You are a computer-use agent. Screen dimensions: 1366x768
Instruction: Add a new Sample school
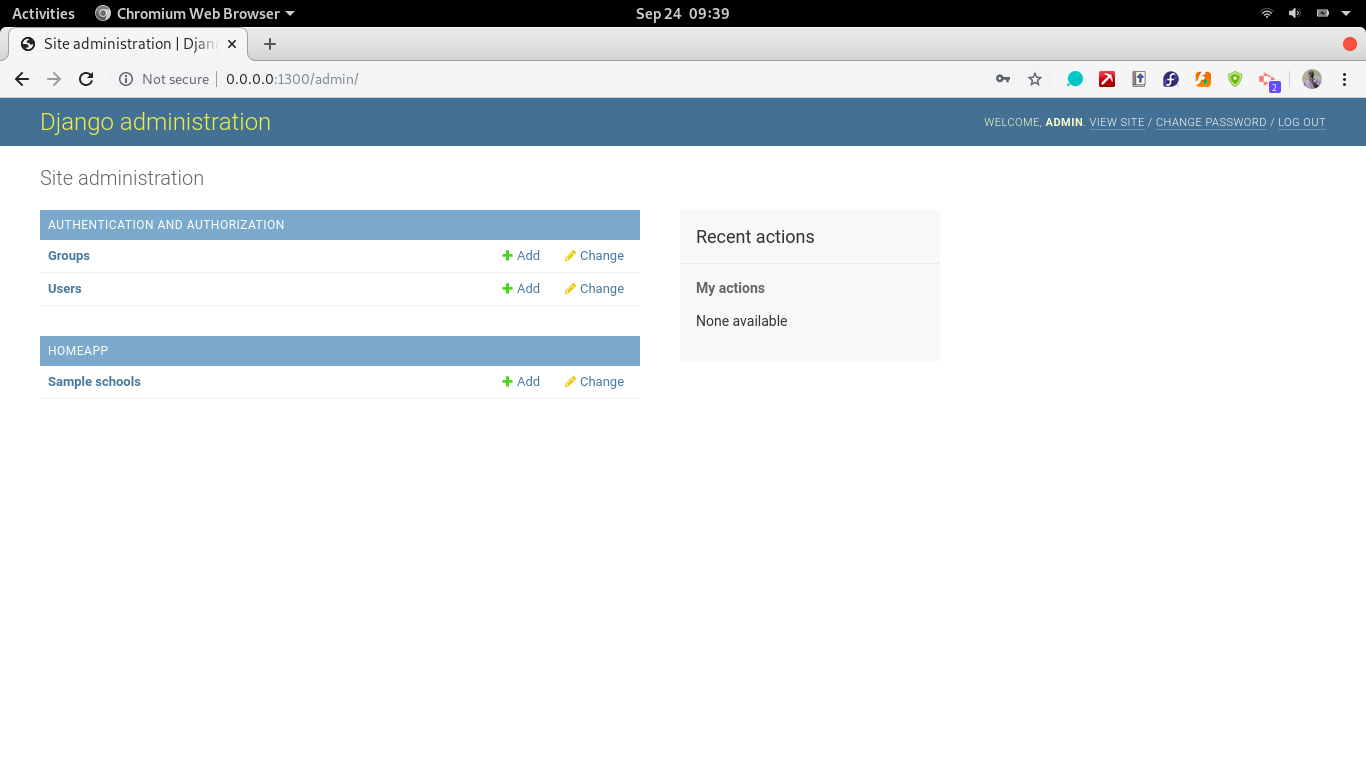[521, 382]
